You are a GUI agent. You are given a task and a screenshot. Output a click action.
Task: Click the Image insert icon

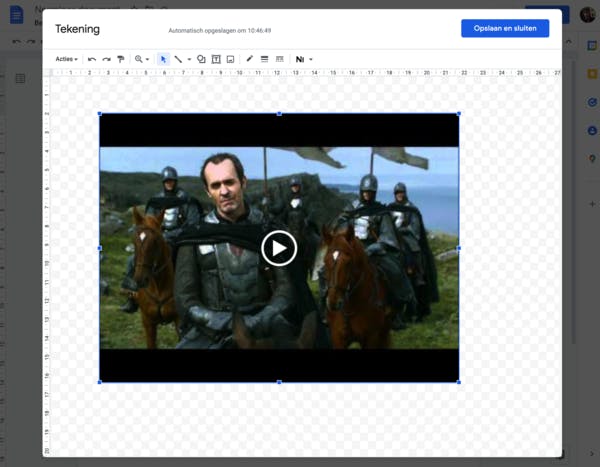(x=230, y=60)
